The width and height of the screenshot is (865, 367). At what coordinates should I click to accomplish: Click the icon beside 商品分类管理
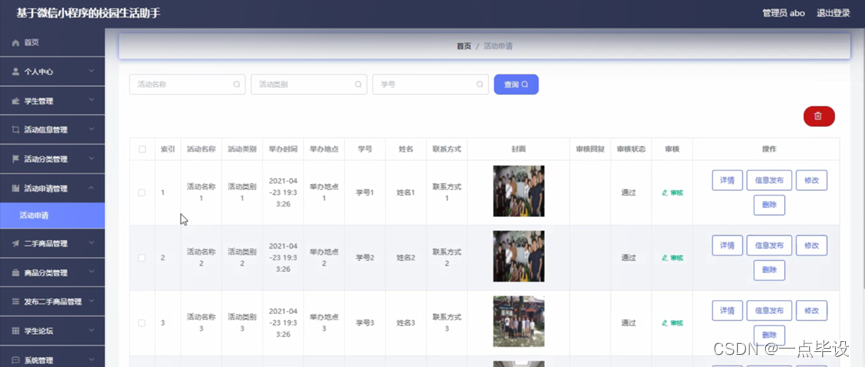point(15,273)
